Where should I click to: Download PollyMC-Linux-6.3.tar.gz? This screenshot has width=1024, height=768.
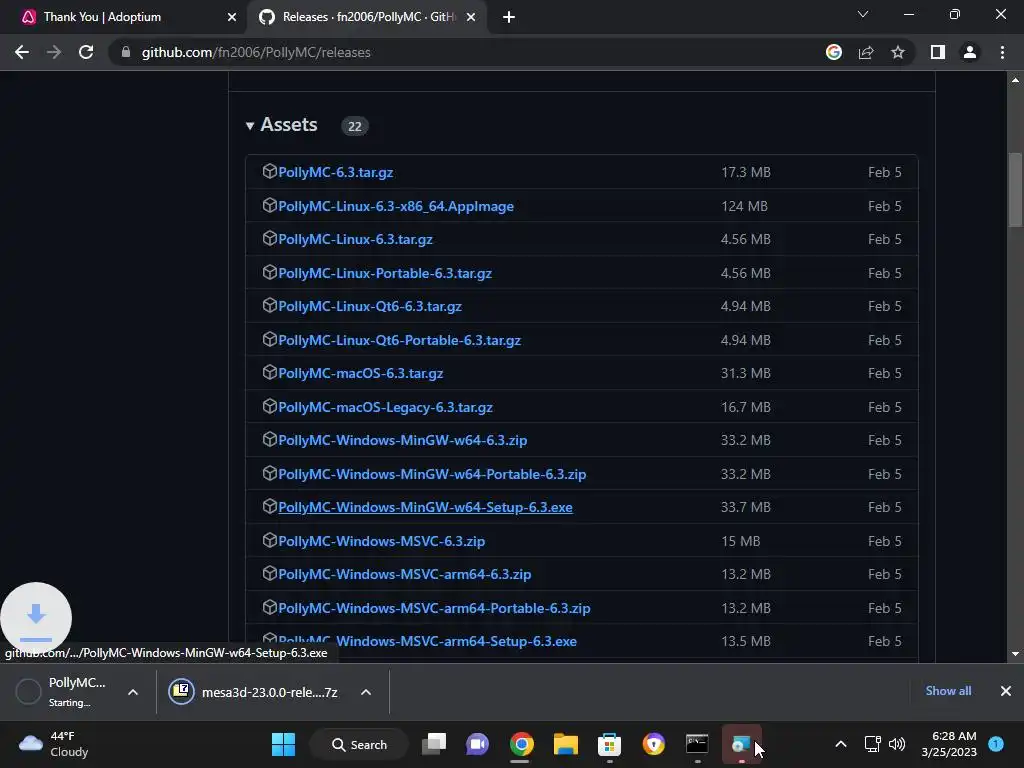pos(355,240)
